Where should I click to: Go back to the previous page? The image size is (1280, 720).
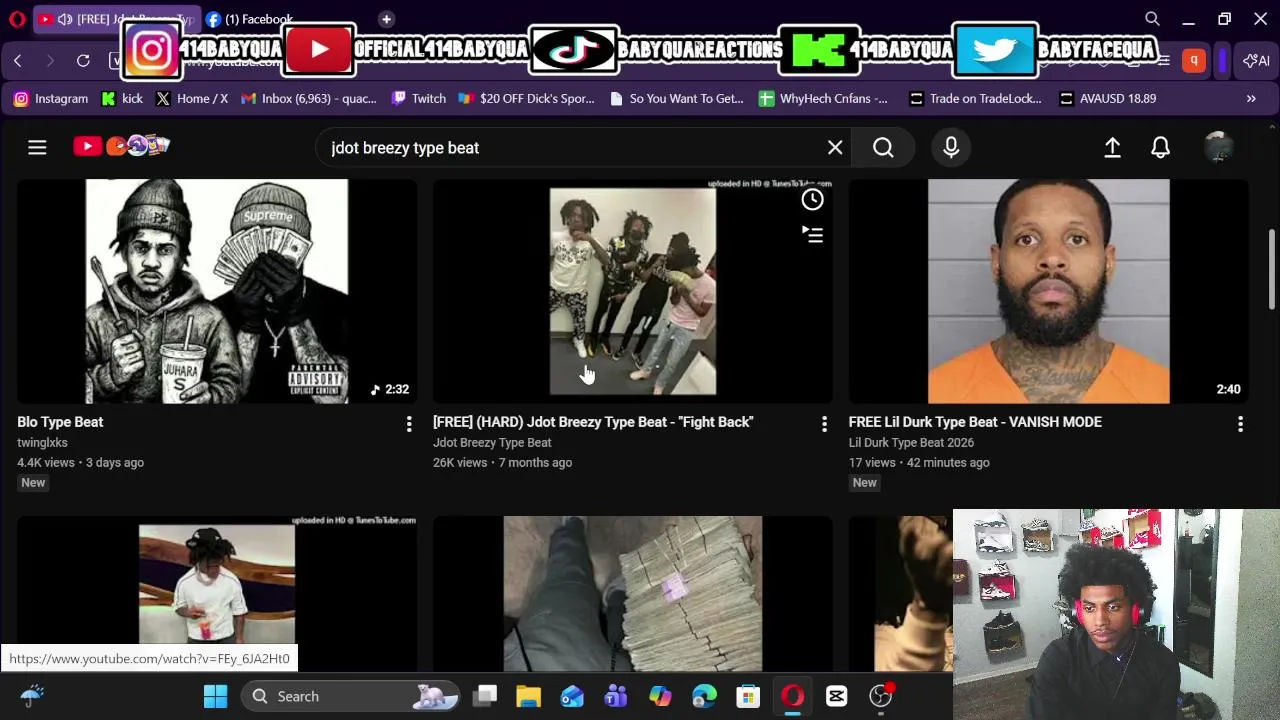pos(18,61)
